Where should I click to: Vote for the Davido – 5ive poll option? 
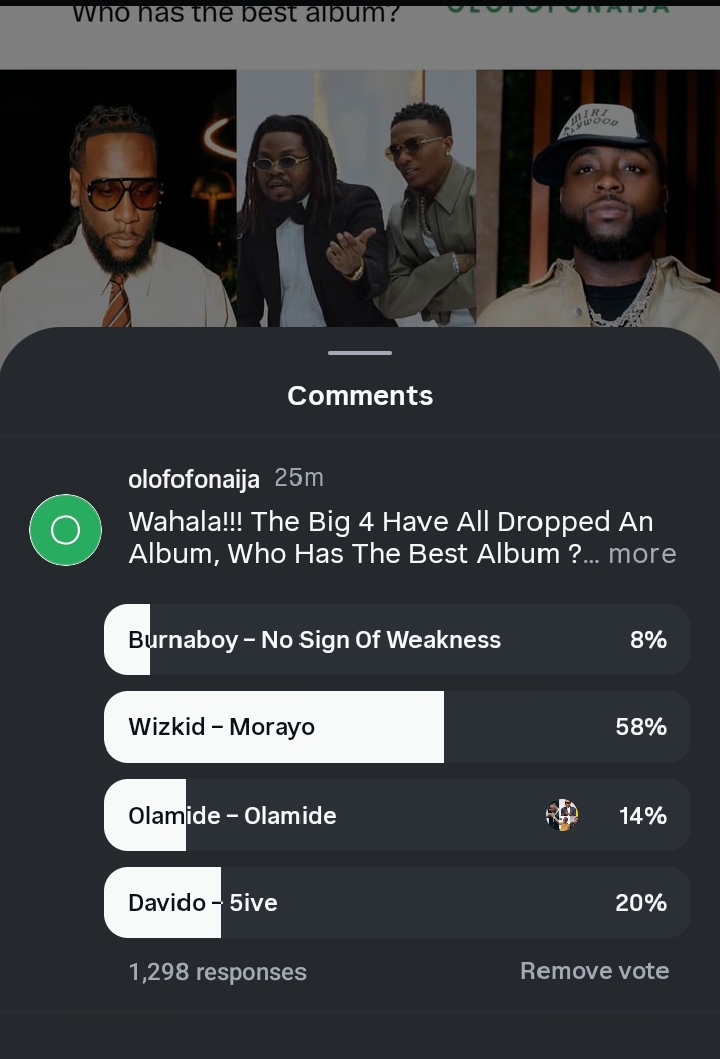point(397,902)
